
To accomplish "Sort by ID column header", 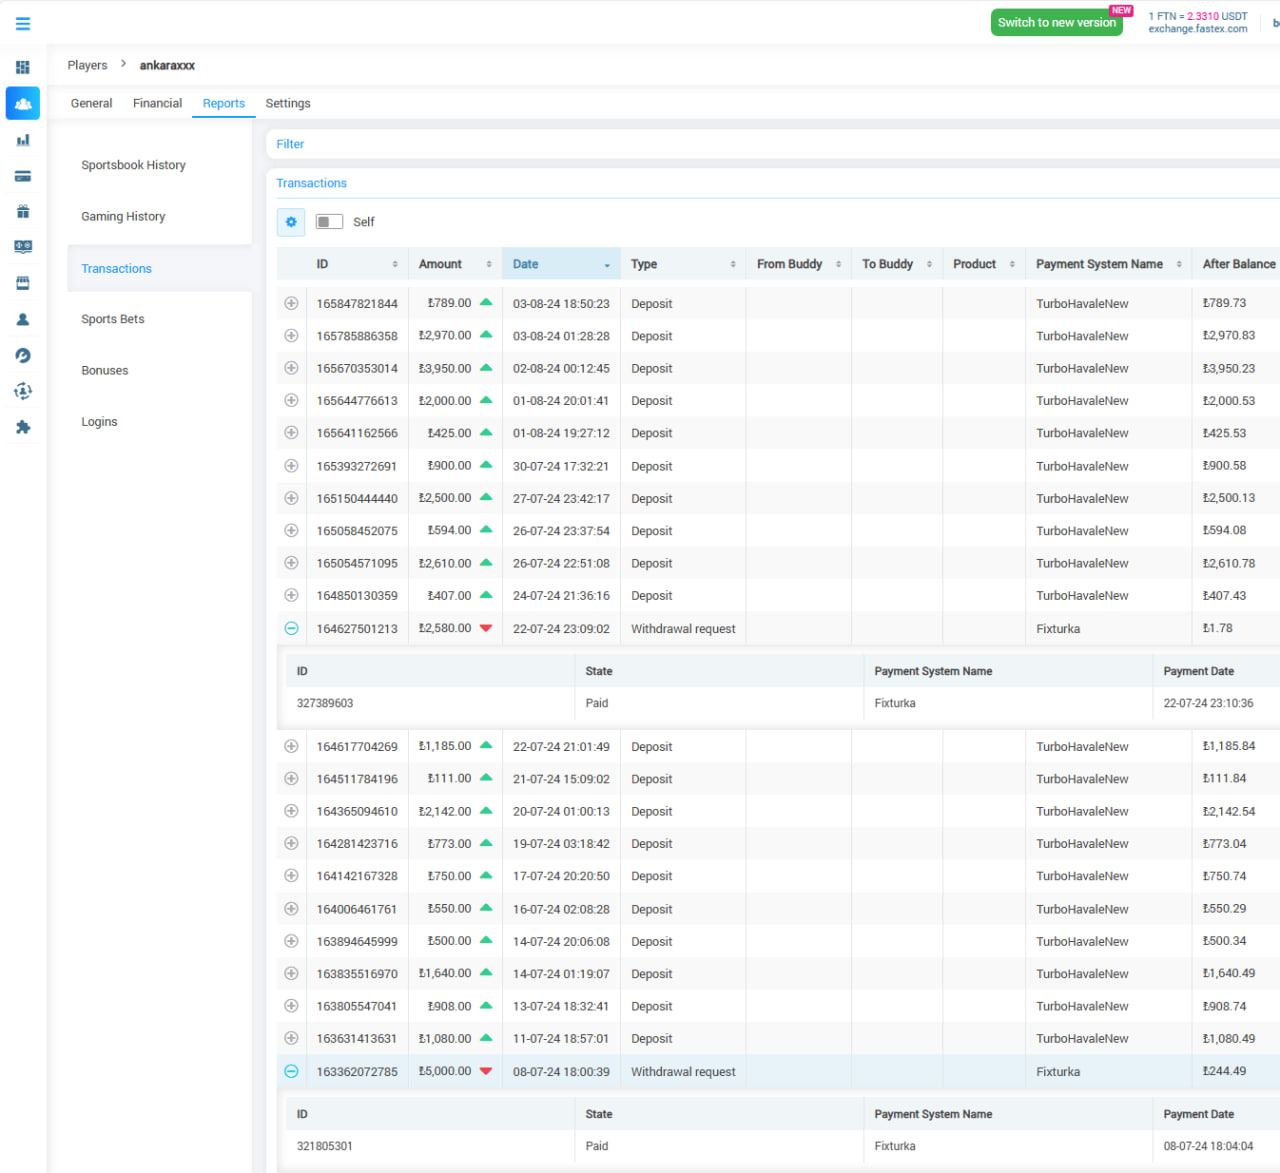I will tap(357, 264).
